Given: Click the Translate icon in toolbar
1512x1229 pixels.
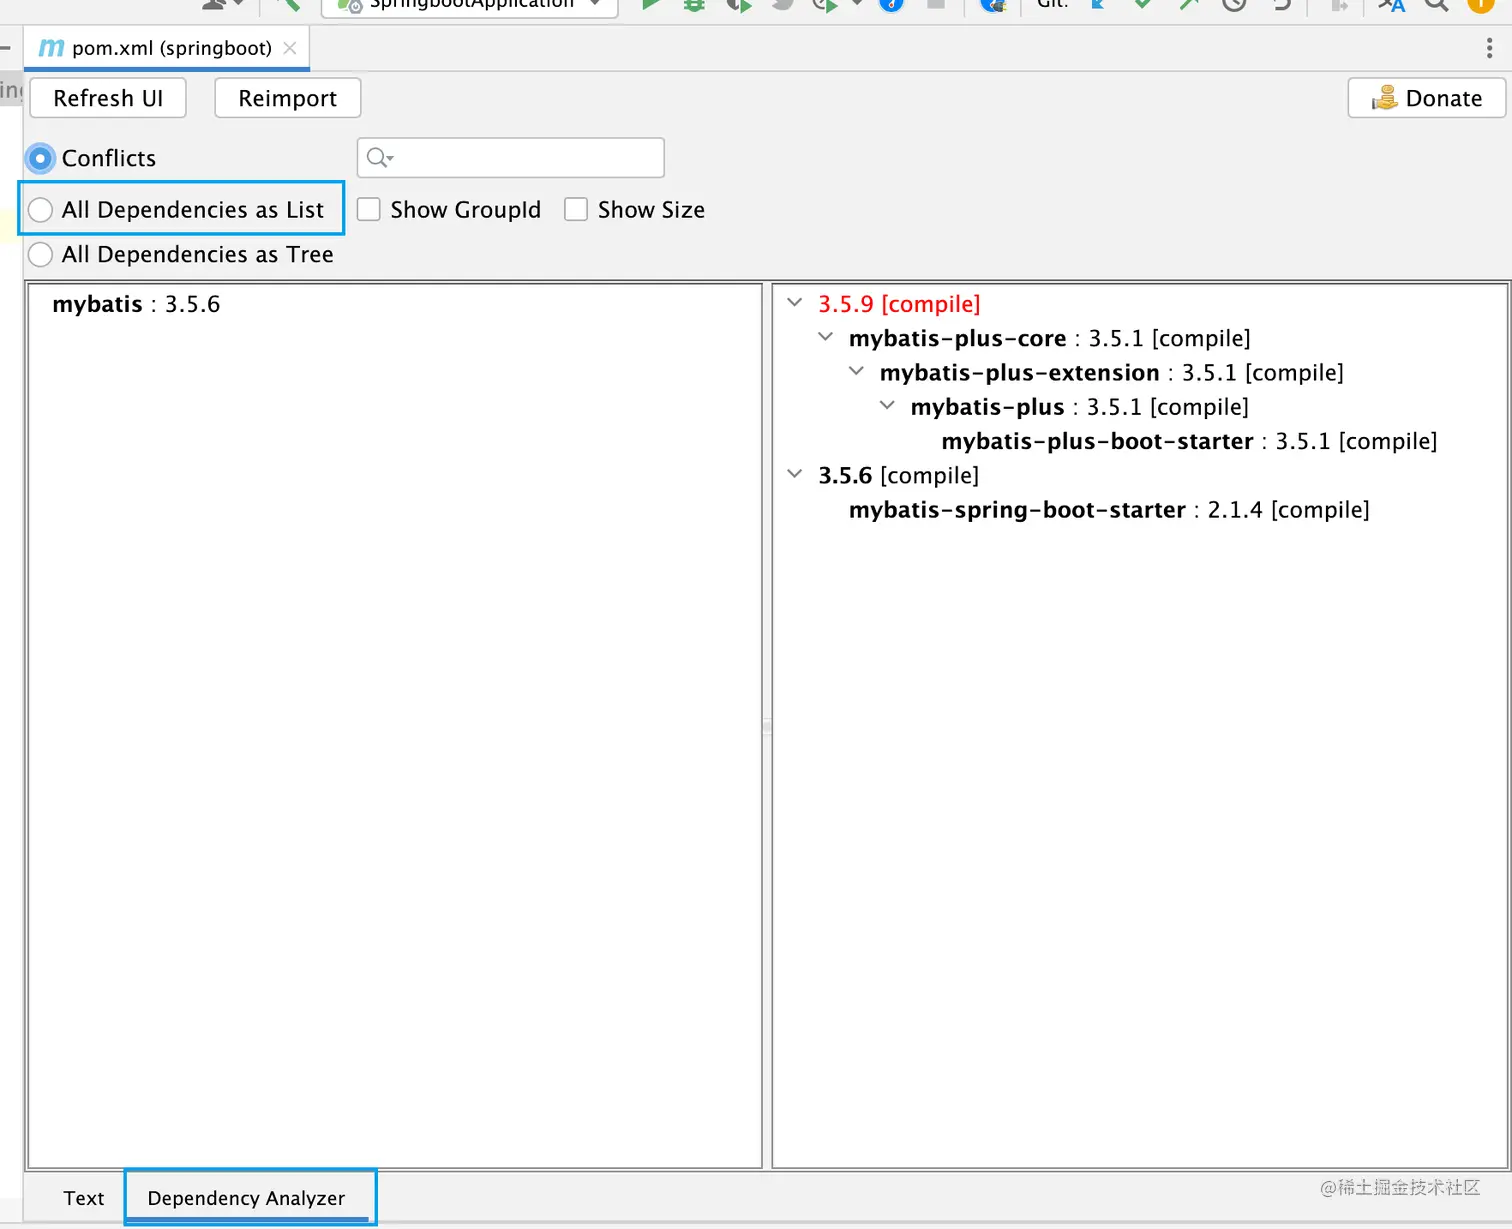Looking at the screenshot, I should 1391,3.
